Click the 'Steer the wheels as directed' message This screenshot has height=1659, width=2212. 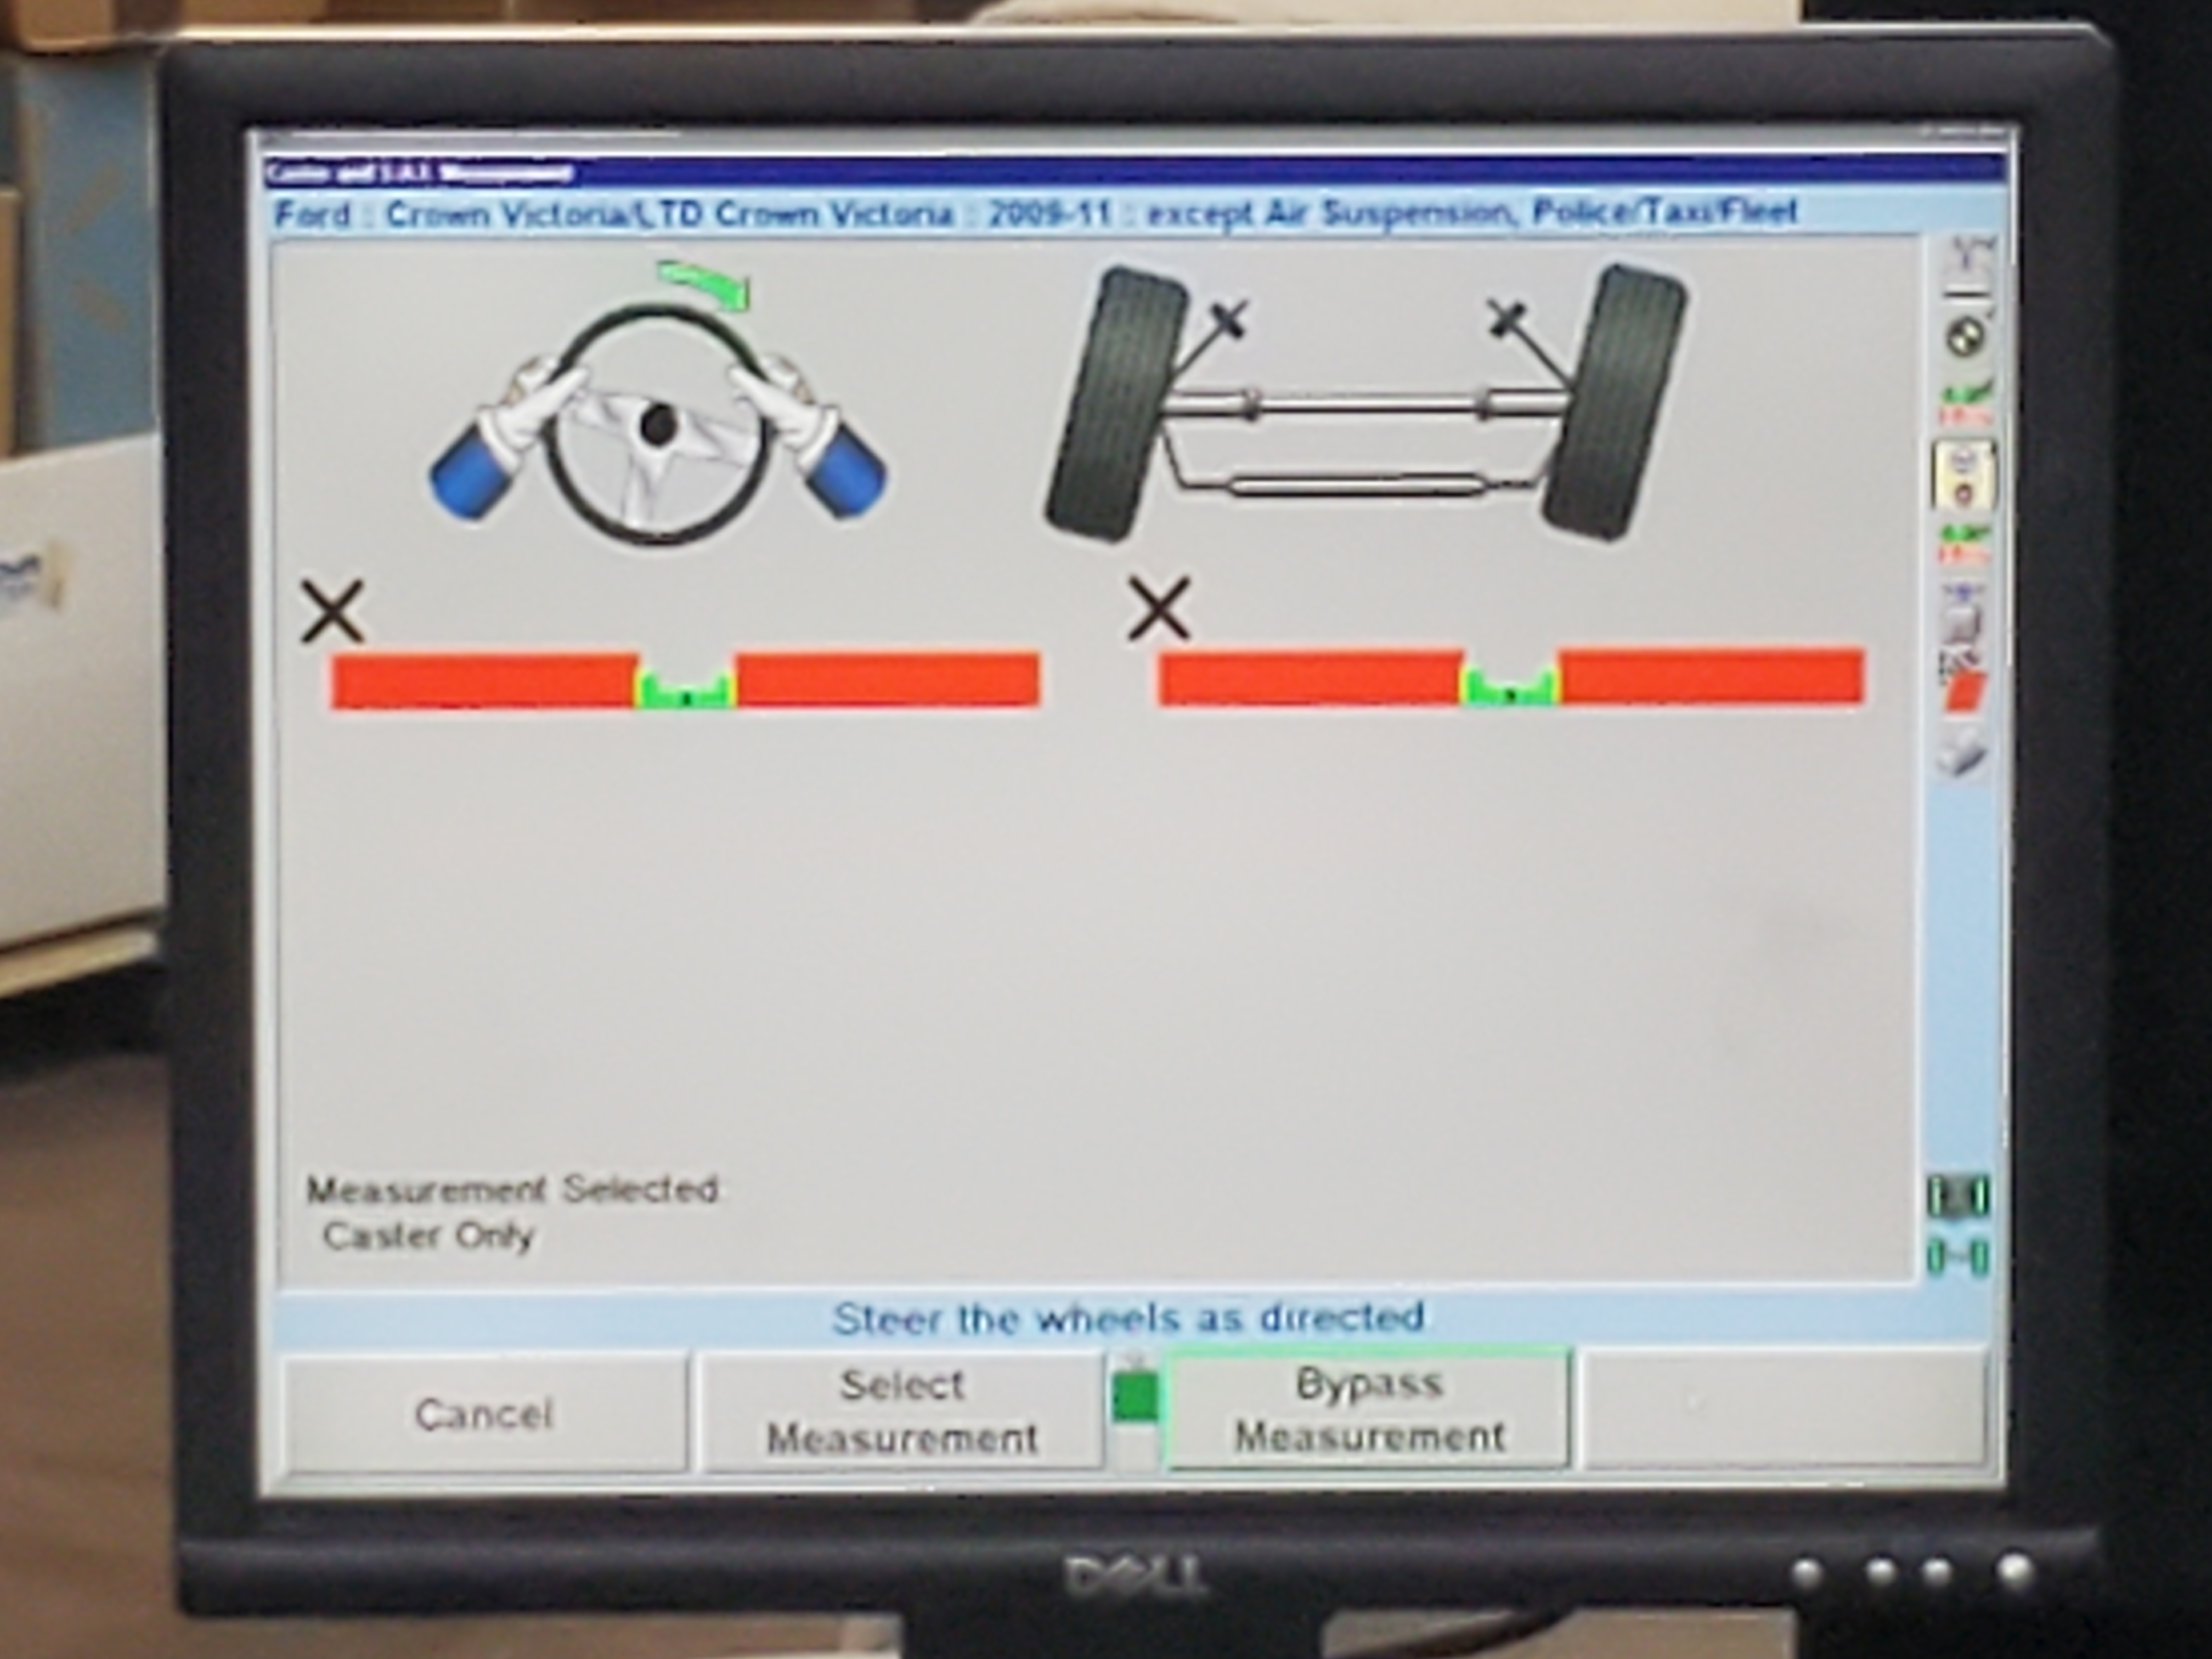point(1128,1318)
